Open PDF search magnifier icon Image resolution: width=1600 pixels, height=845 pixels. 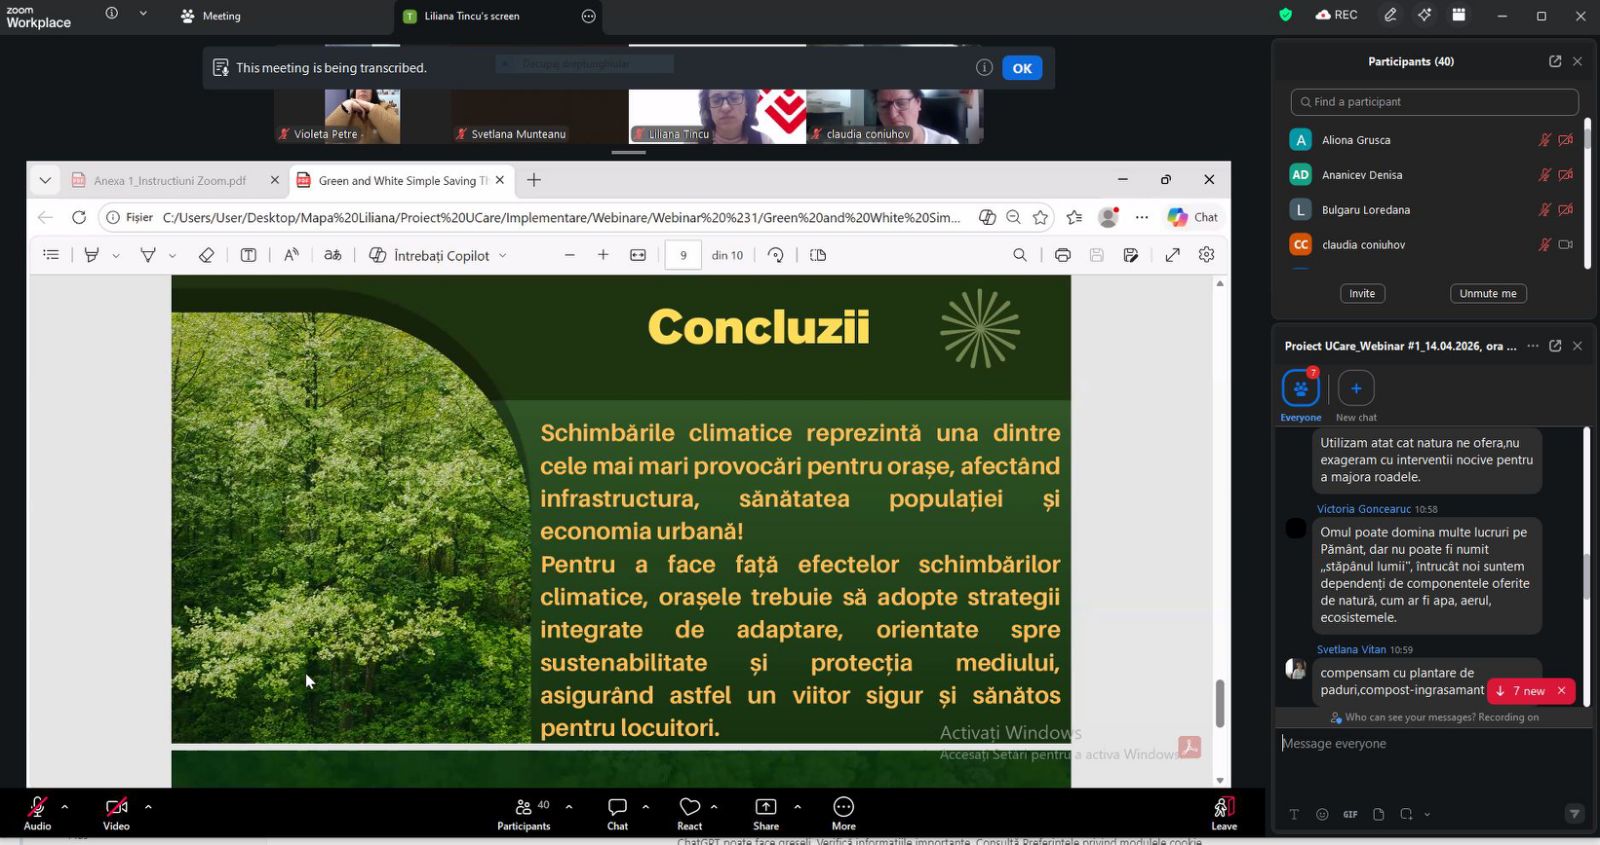pos(1019,255)
